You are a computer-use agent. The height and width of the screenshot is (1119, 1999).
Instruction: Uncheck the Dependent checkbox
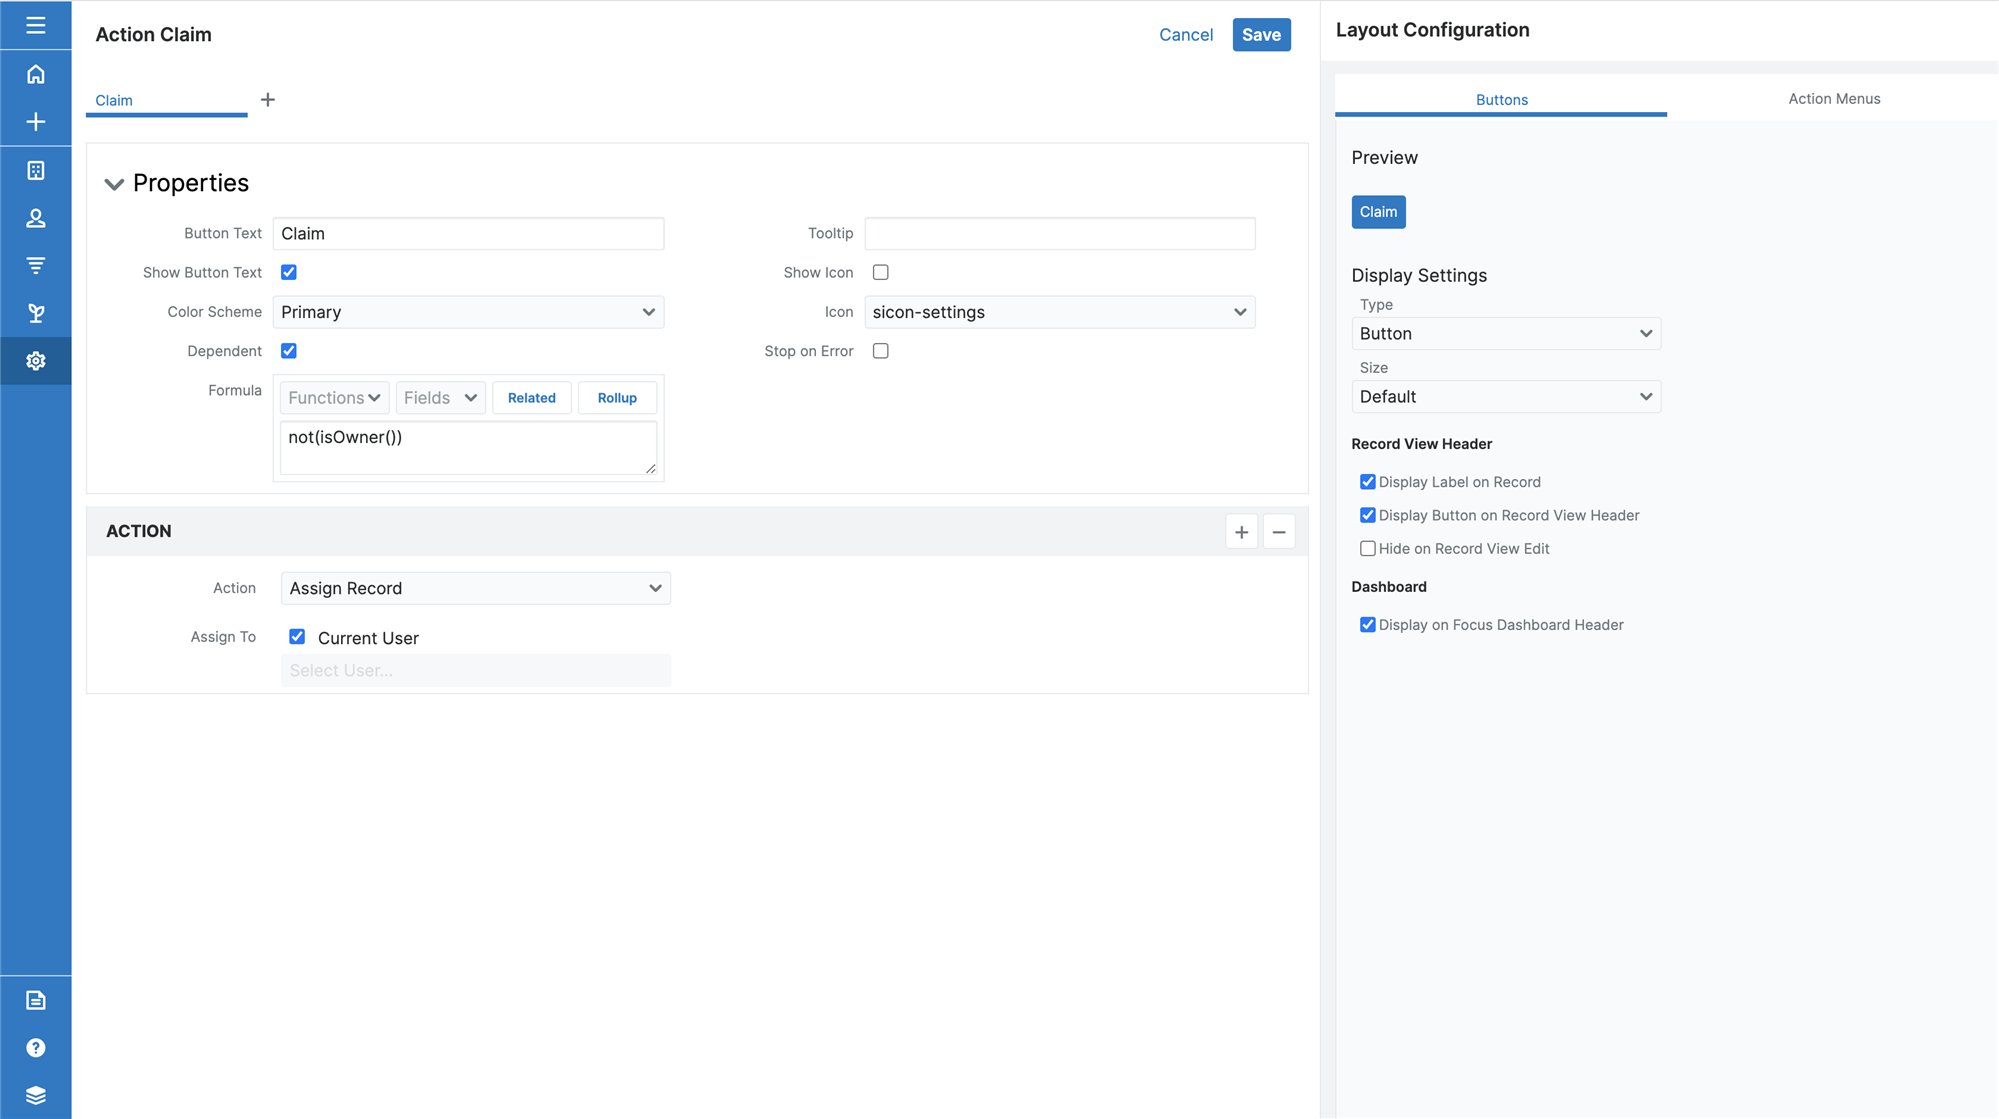(289, 351)
